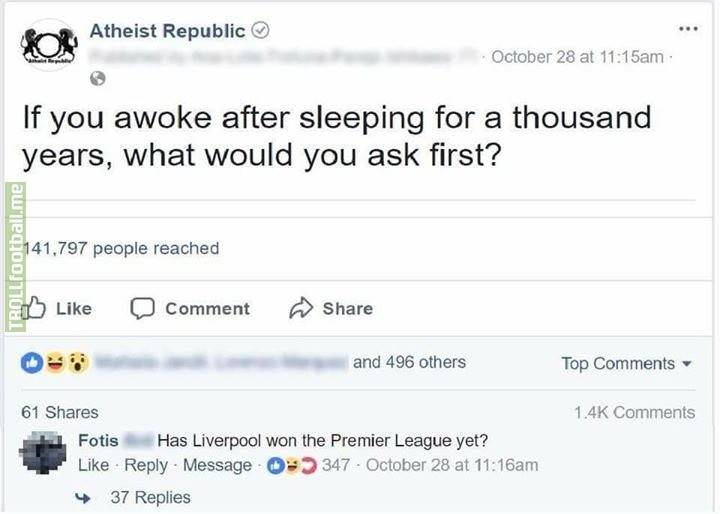Click the globe public privacy icon
This screenshot has width=720, height=514.
98,77
